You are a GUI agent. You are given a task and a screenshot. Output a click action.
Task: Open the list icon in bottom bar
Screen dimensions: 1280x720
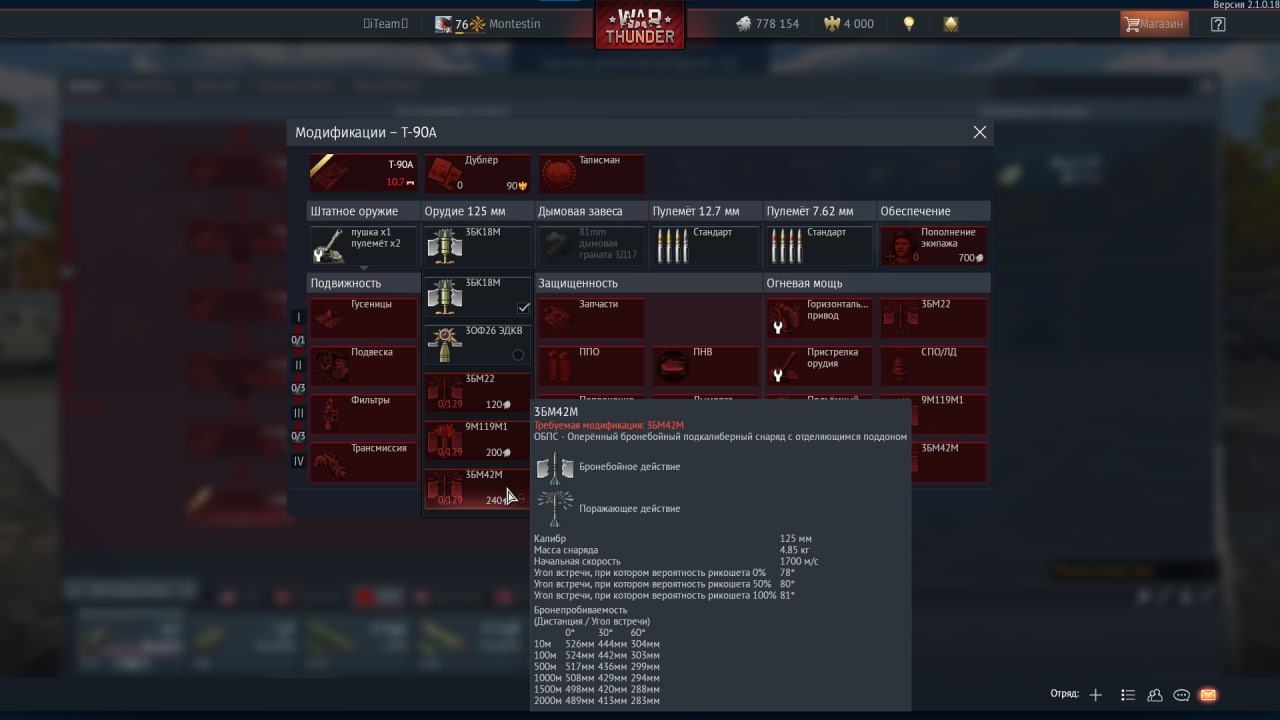coord(1128,694)
